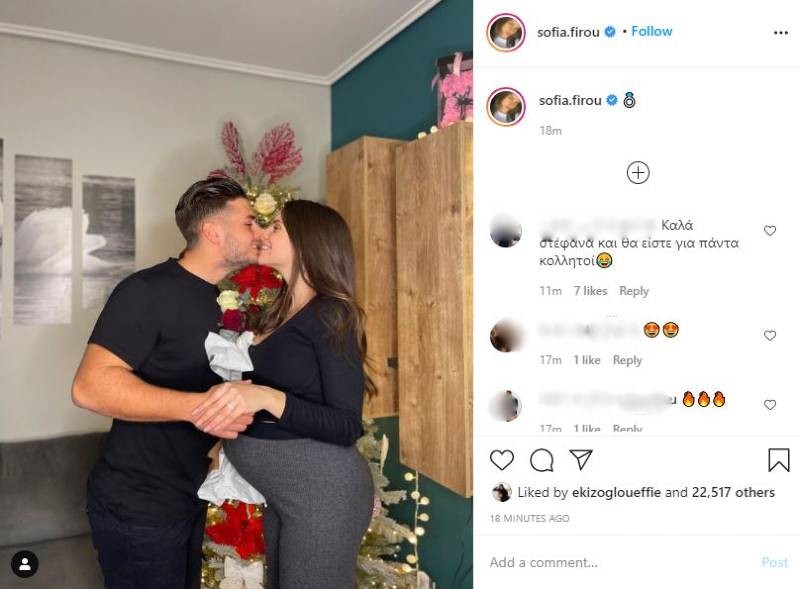Load more comments with the plus circle
The height and width of the screenshot is (589, 800).
click(638, 173)
